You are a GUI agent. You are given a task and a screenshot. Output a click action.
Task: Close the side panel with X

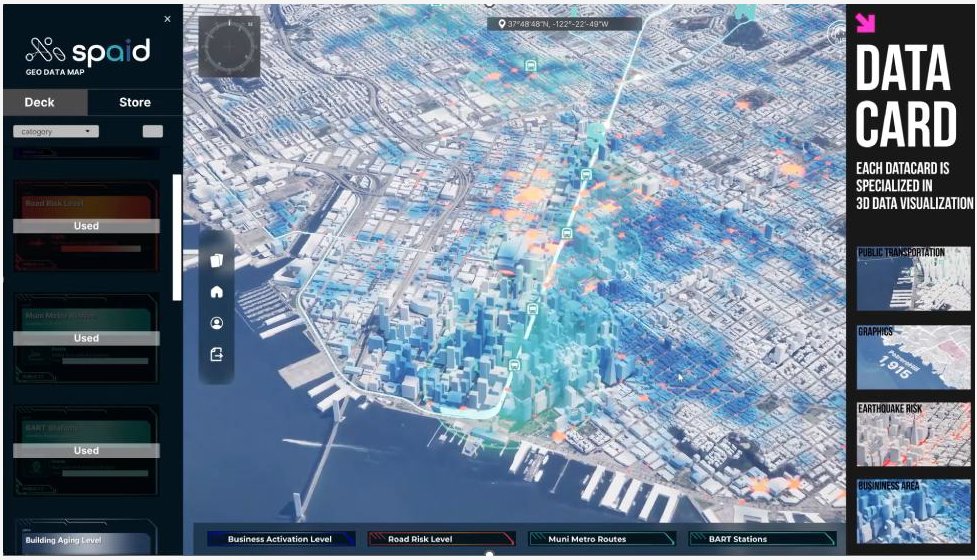click(x=167, y=19)
